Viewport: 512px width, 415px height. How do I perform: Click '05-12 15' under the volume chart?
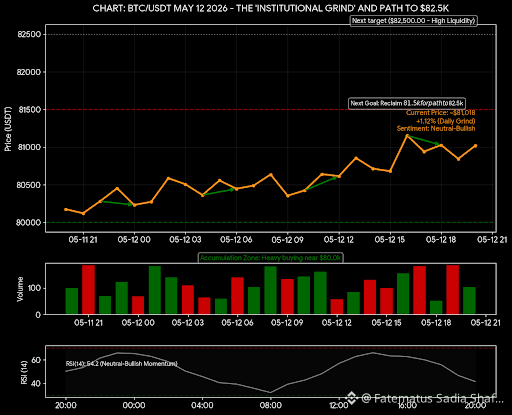click(386, 323)
